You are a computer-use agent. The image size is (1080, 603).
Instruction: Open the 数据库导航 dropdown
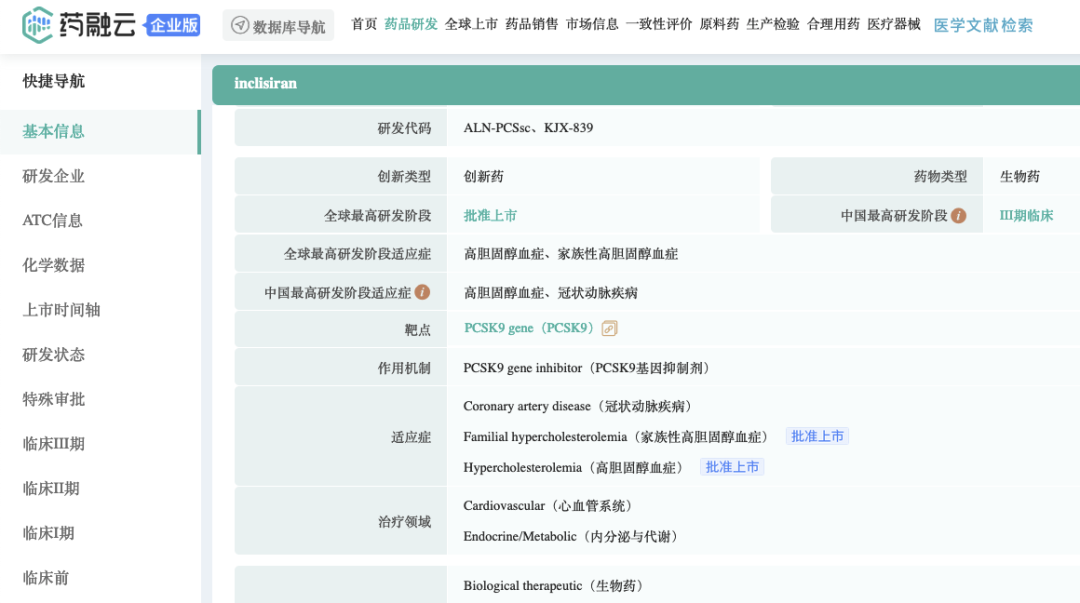279,26
